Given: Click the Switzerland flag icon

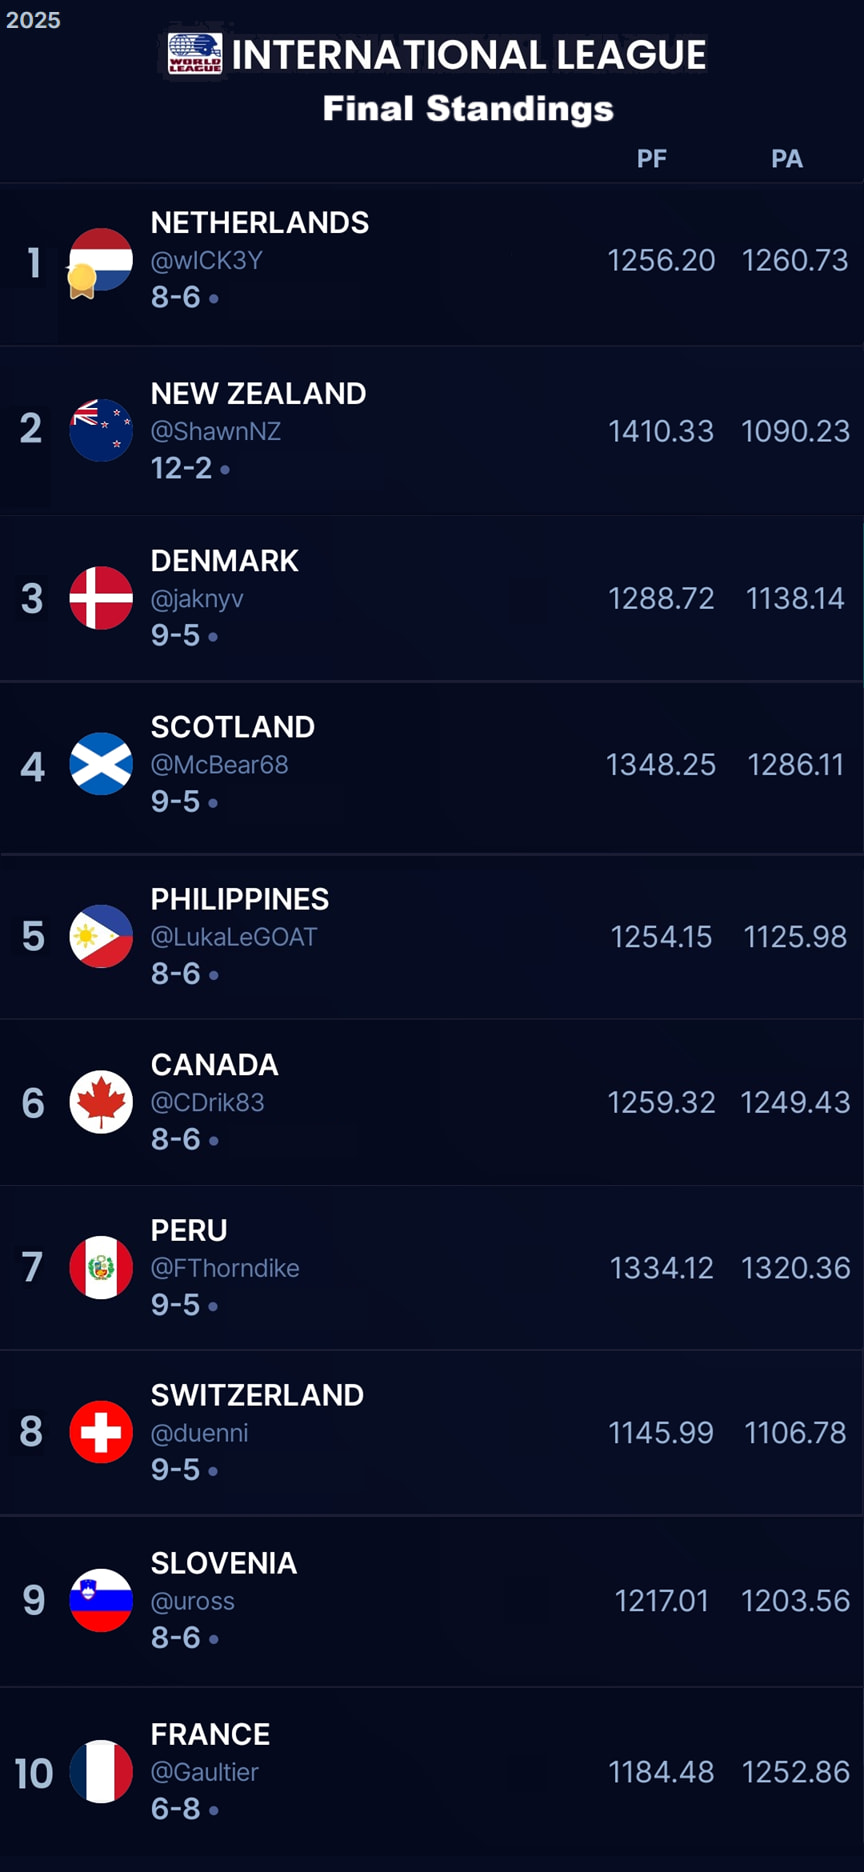Looking at the screenshot, I should [101, 1432].
